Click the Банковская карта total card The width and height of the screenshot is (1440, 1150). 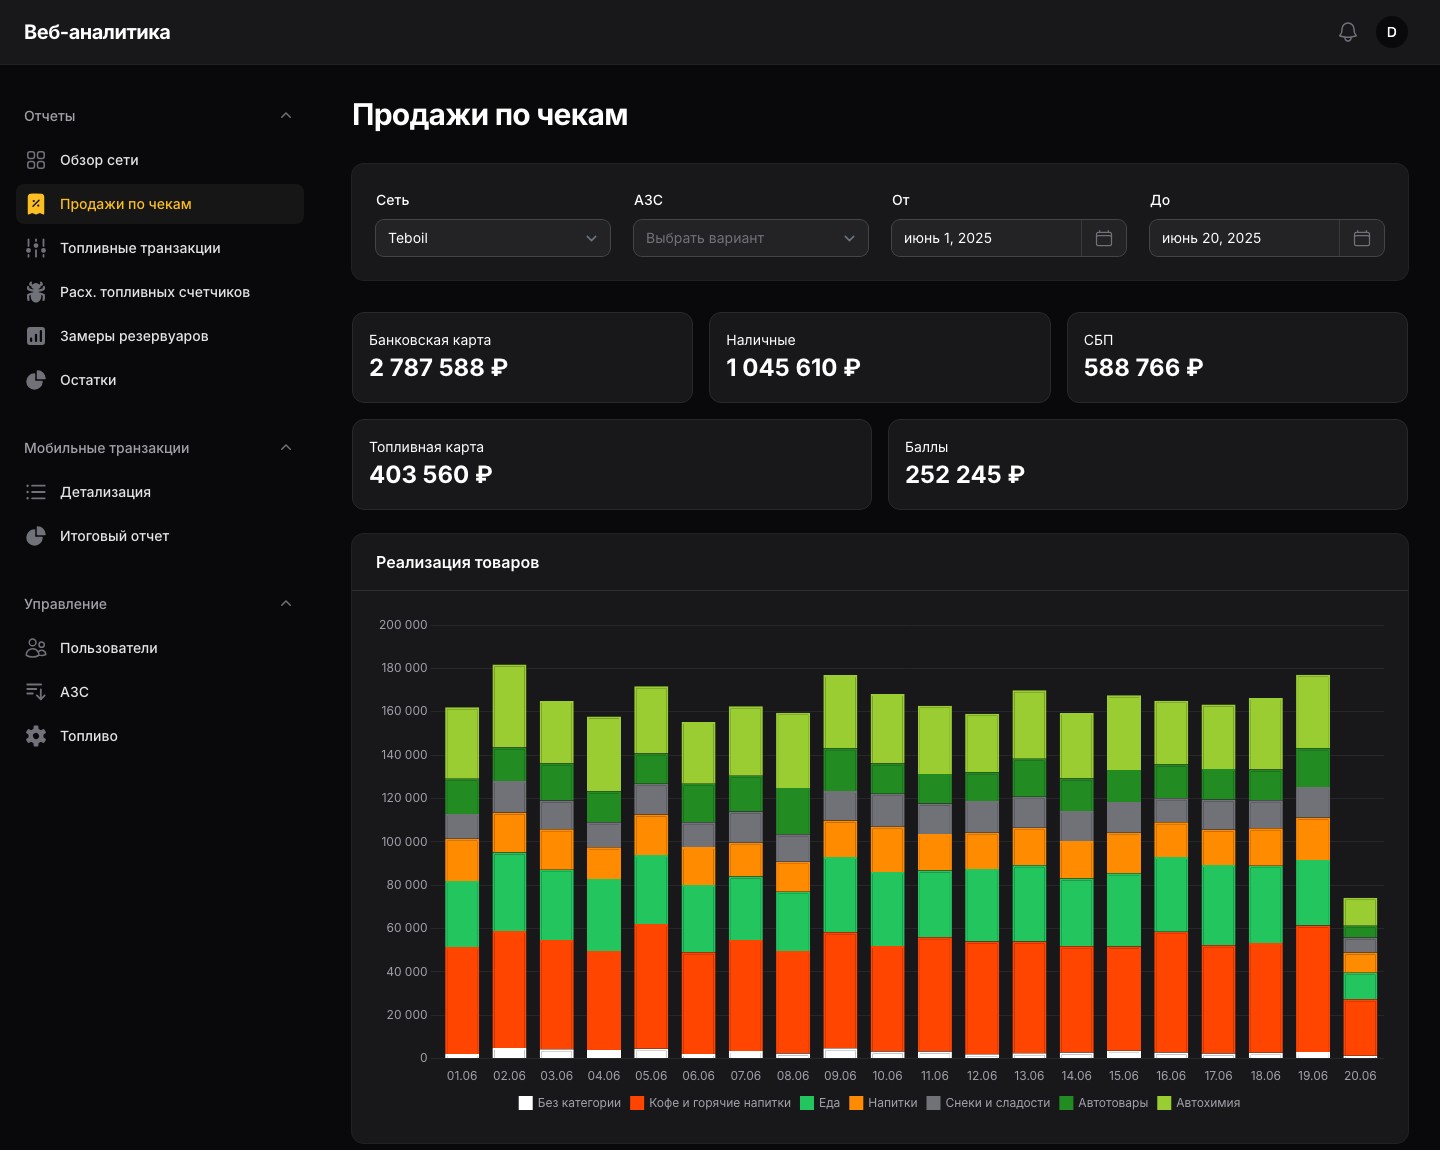tap(522, 357)
